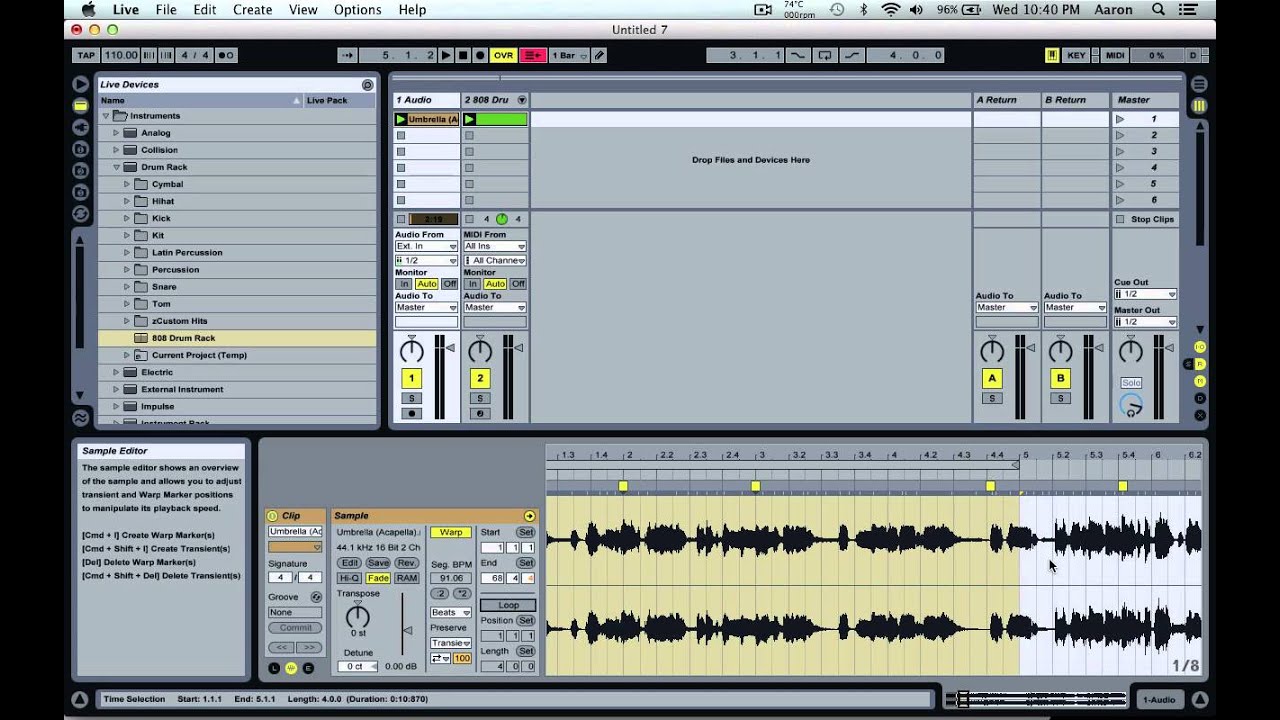Screen dimensions: 1280x720
Task: Click the TAP tempo button
Action: pyautogui.click(x=86, y=55)
